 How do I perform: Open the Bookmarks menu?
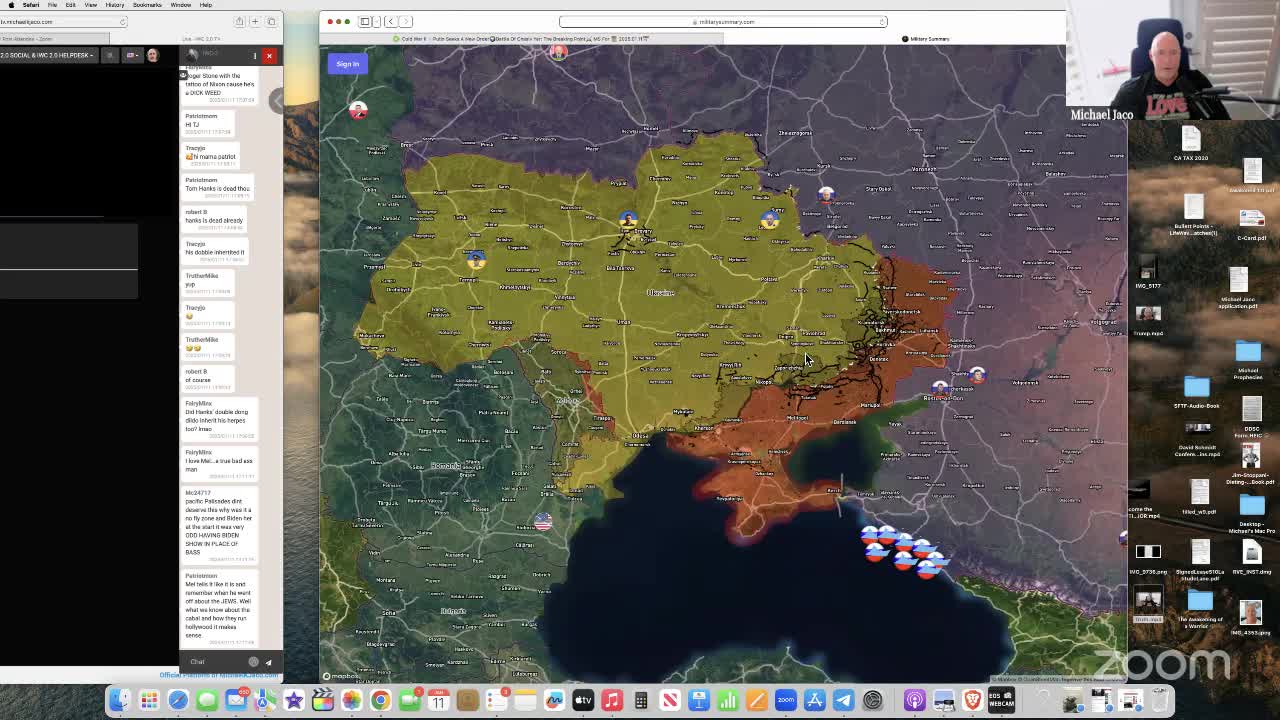pyautogui.click(x=147, y=5)
